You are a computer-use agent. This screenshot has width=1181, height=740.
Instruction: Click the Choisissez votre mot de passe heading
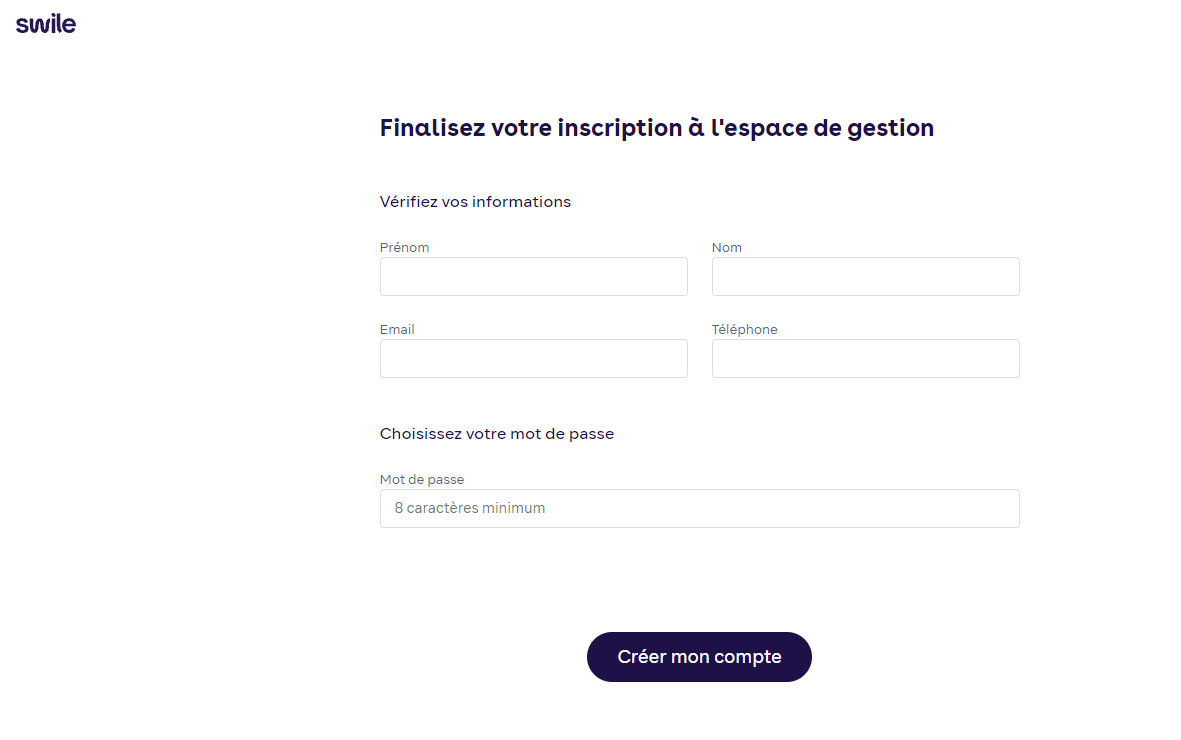pyautogui.click(x=496, y=433)
